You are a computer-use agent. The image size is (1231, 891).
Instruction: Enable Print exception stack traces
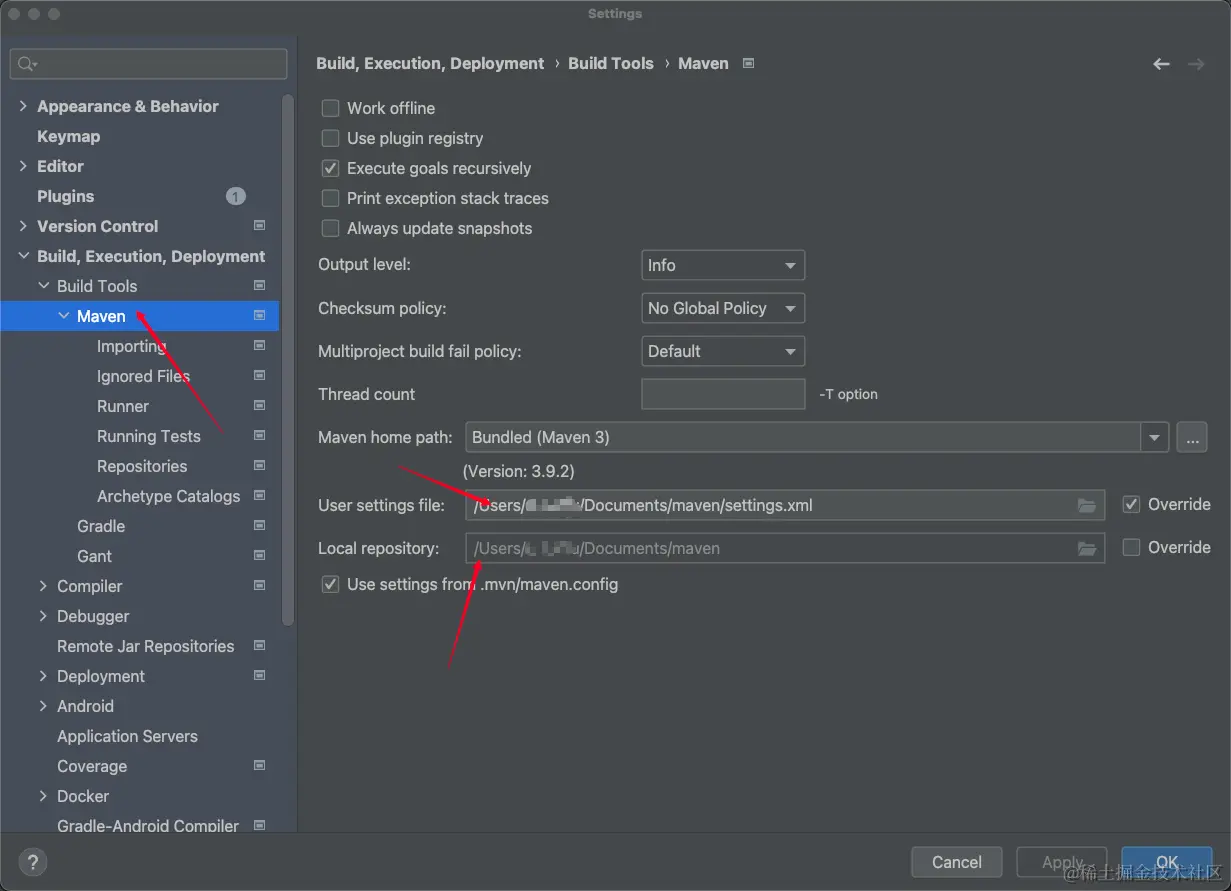pos(330,198)
